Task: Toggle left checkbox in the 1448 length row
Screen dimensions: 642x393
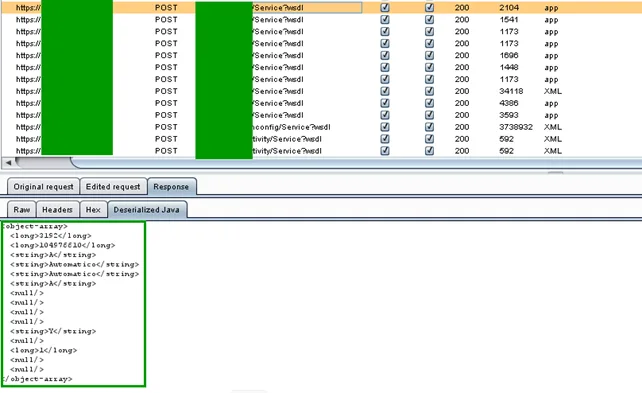Action: click(385, 67)
